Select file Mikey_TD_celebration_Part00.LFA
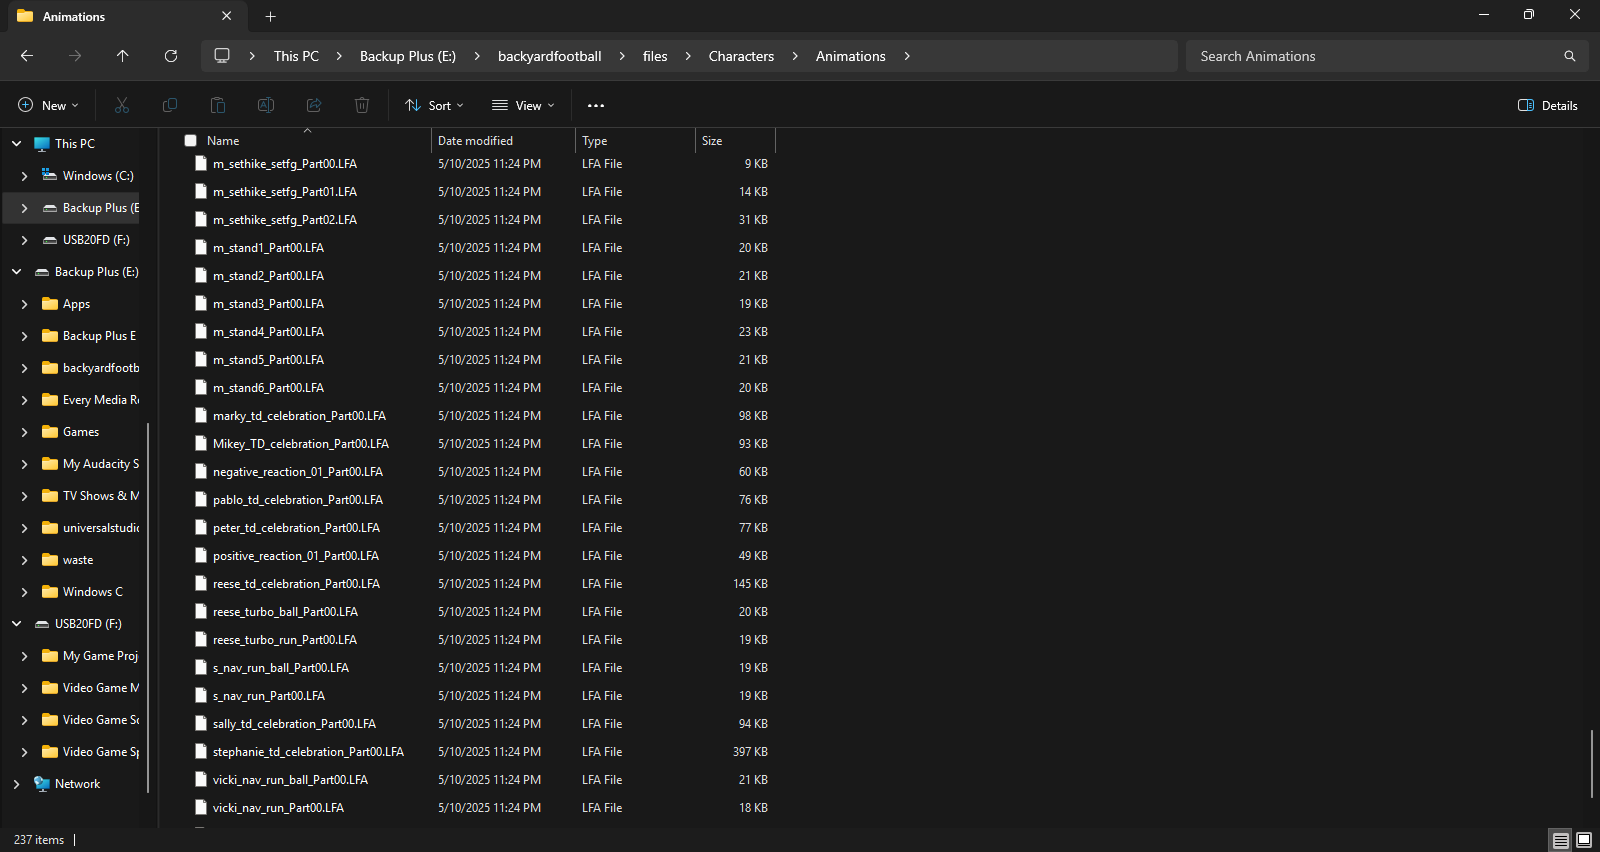Viewport: 1600px width, 852px height. [x=301, y=444]
